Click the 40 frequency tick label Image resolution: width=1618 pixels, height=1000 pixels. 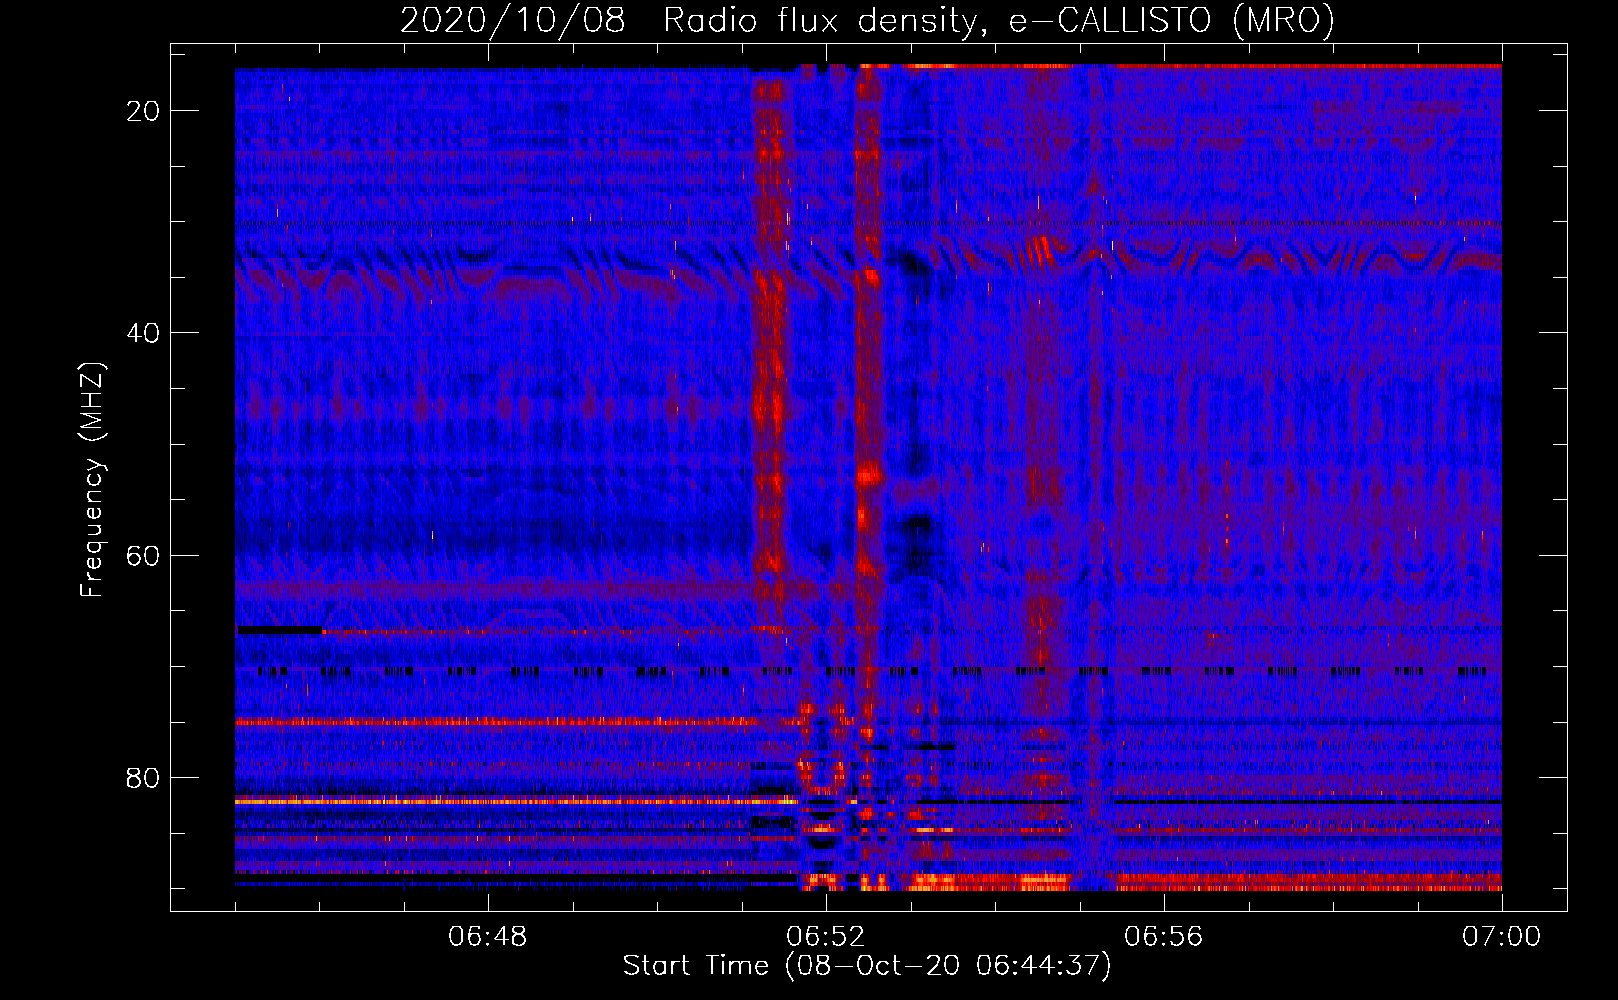tap(144, 333)
